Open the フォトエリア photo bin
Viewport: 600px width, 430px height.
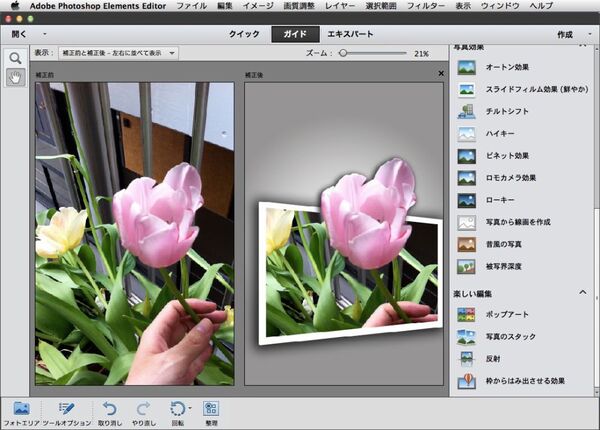click(x=21, y=413)
